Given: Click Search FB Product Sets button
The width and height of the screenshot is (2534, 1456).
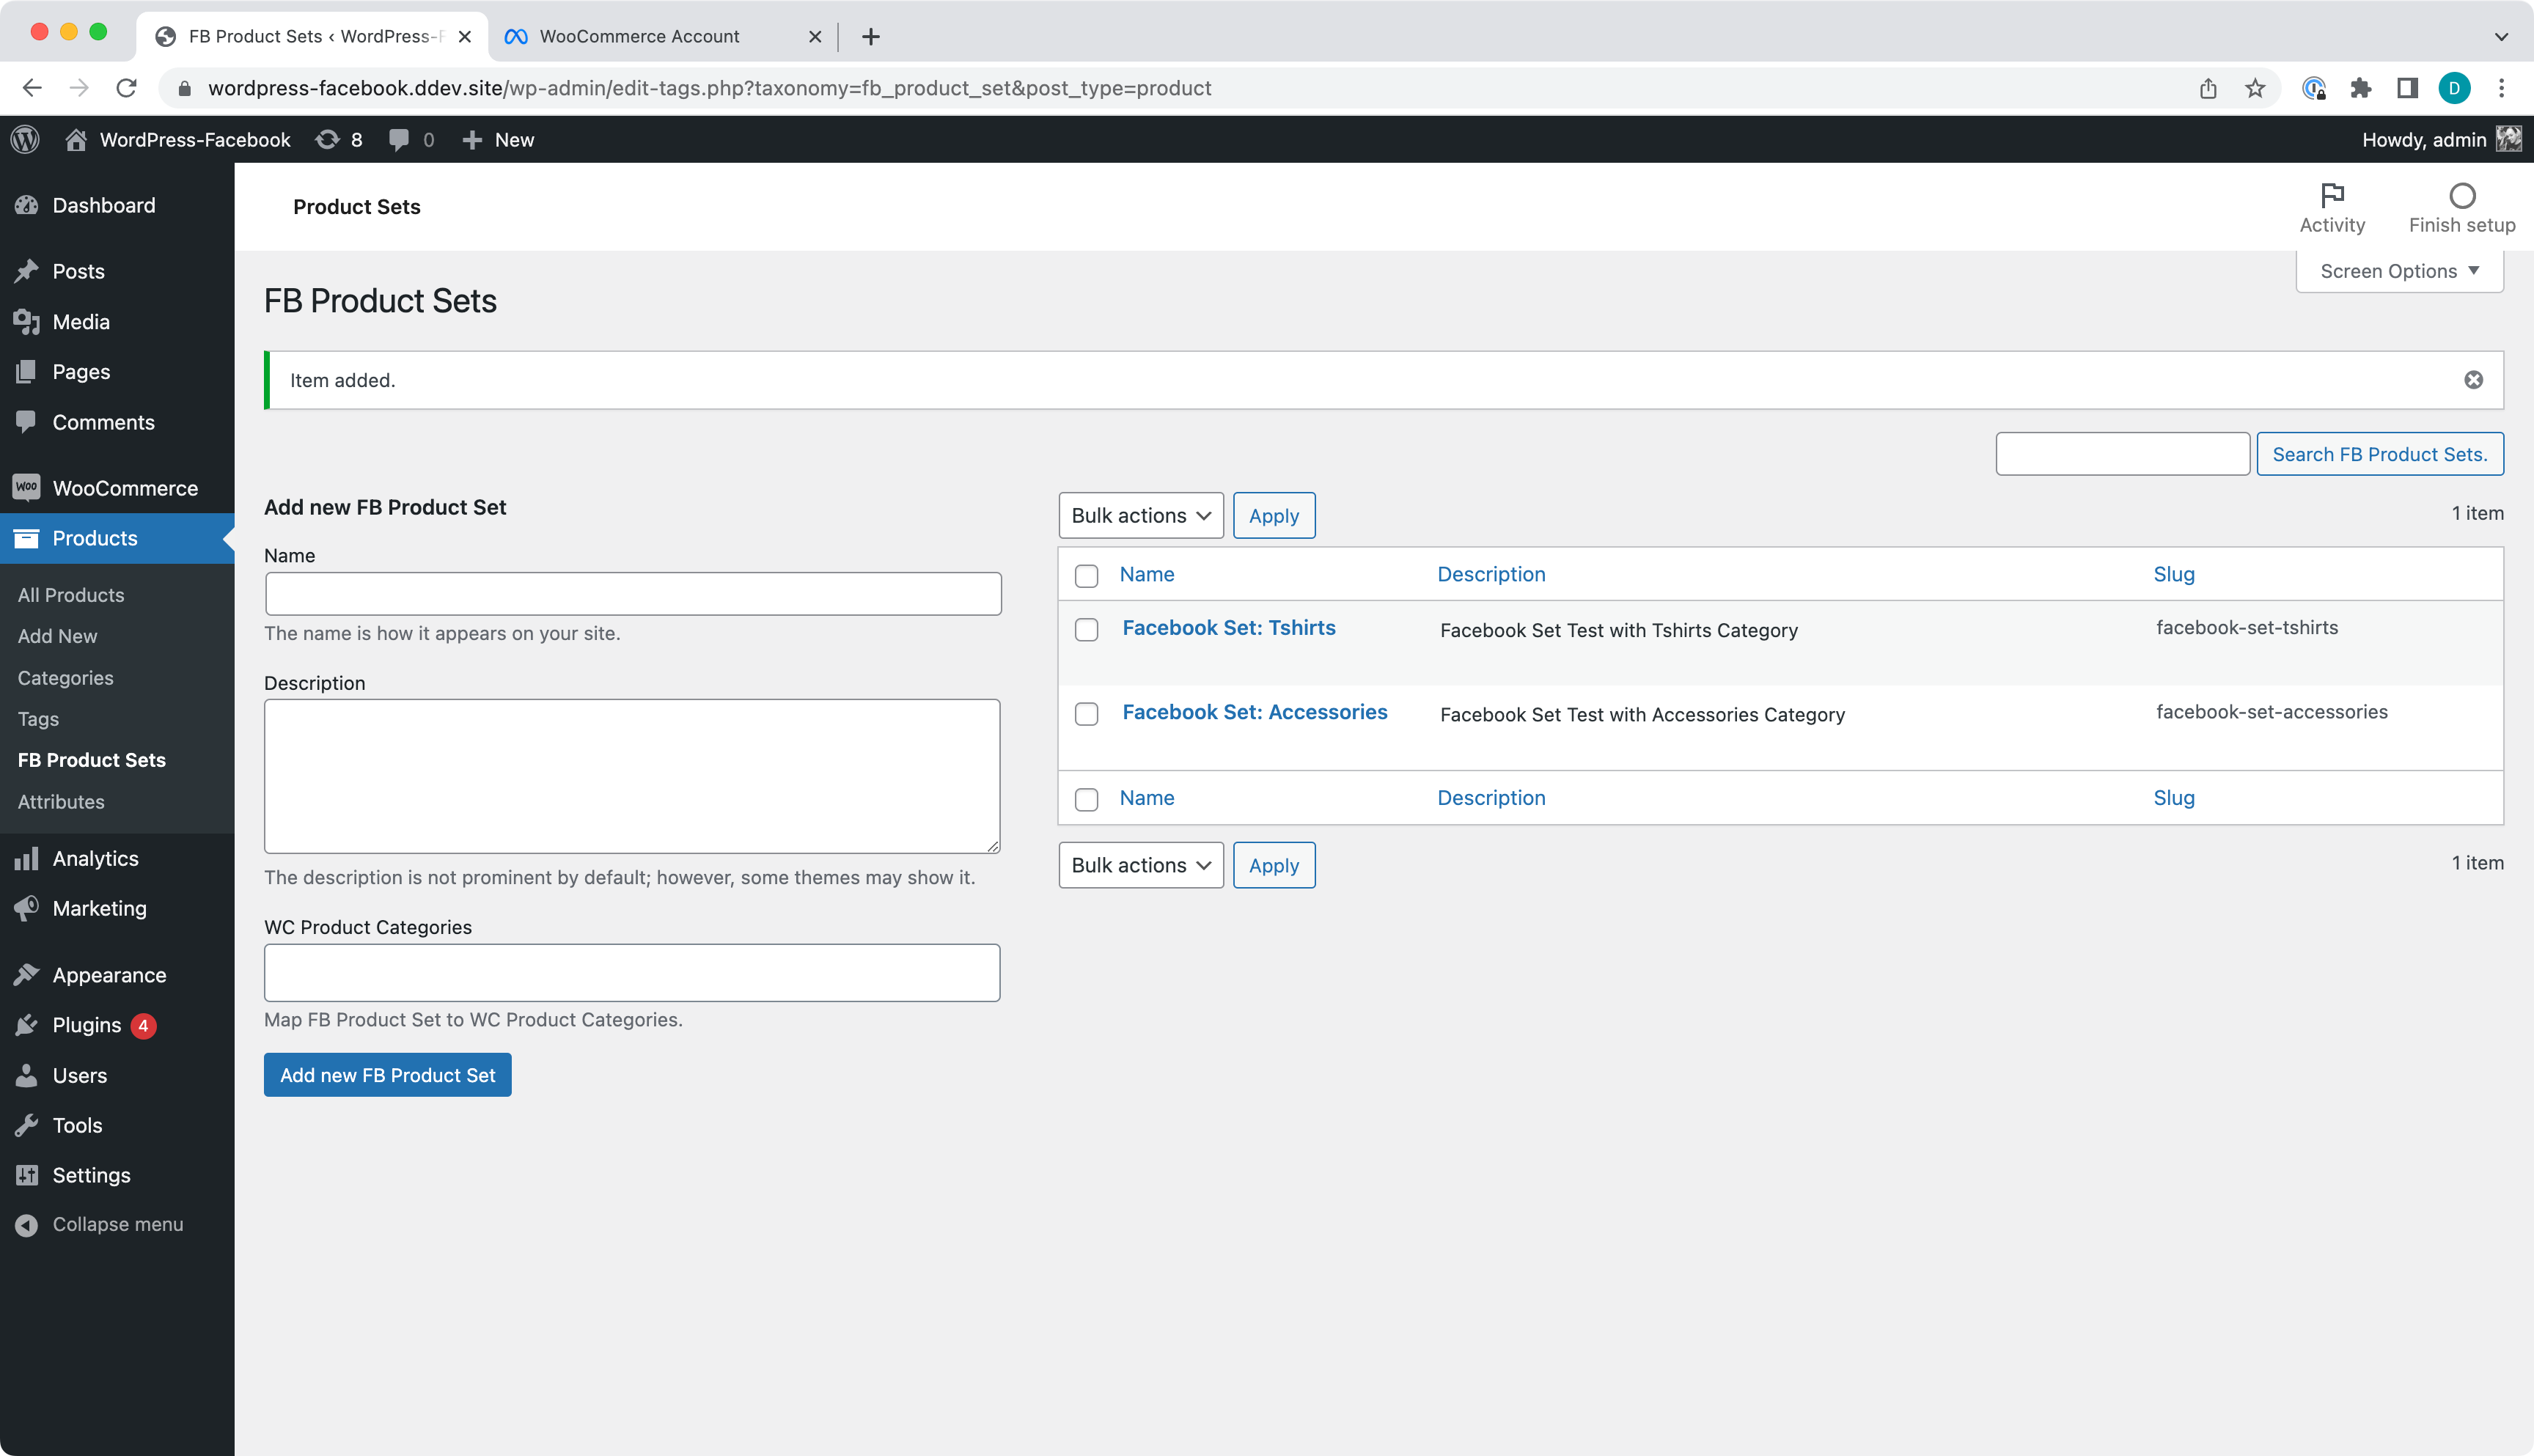Looking at the screenshot, I should 2380,454.
